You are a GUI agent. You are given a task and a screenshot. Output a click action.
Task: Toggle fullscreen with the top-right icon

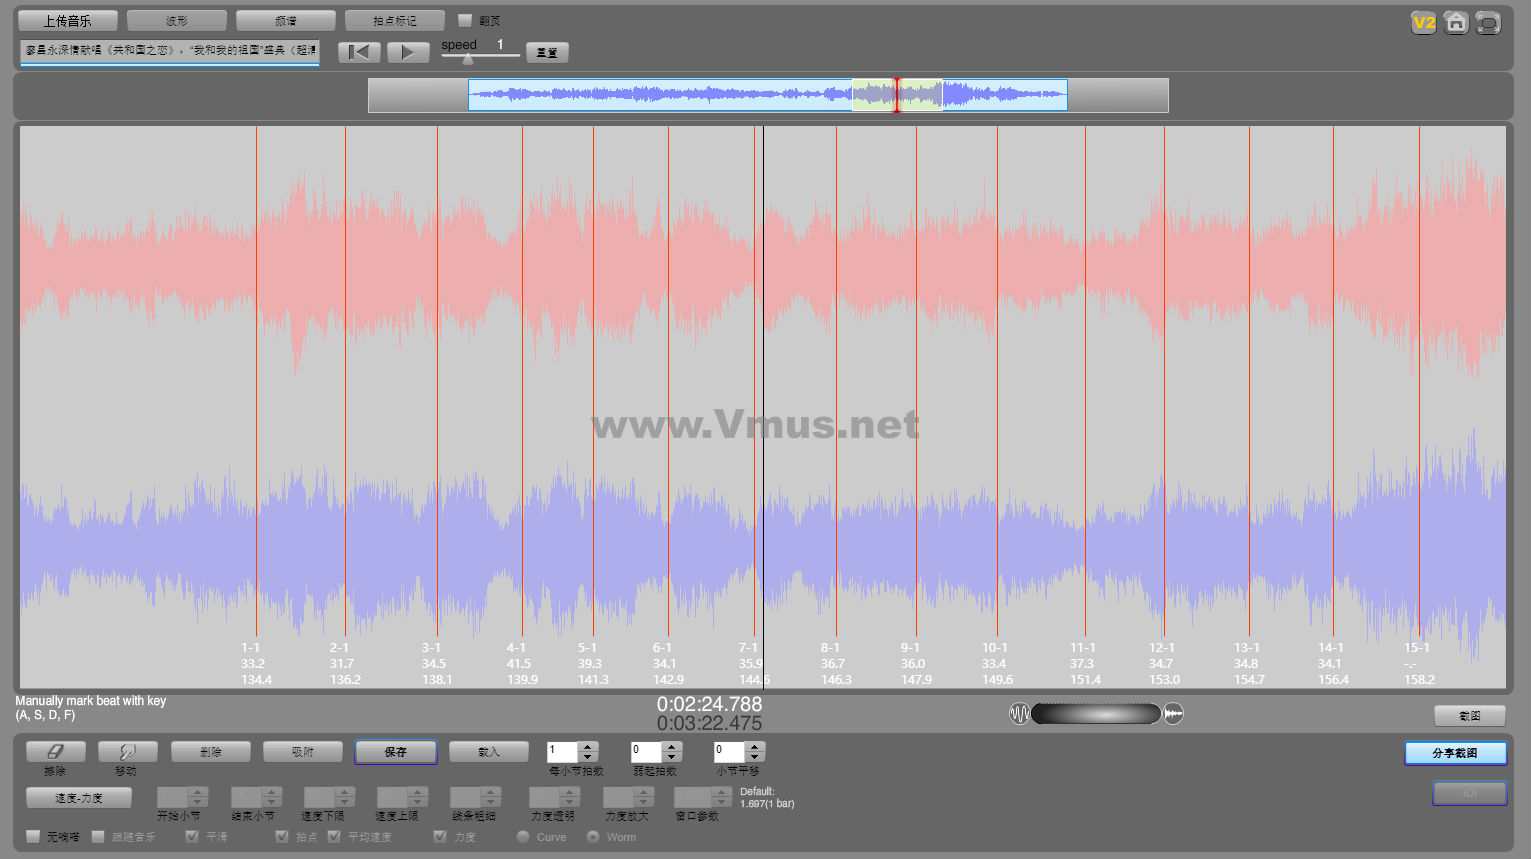point(1488,22)
